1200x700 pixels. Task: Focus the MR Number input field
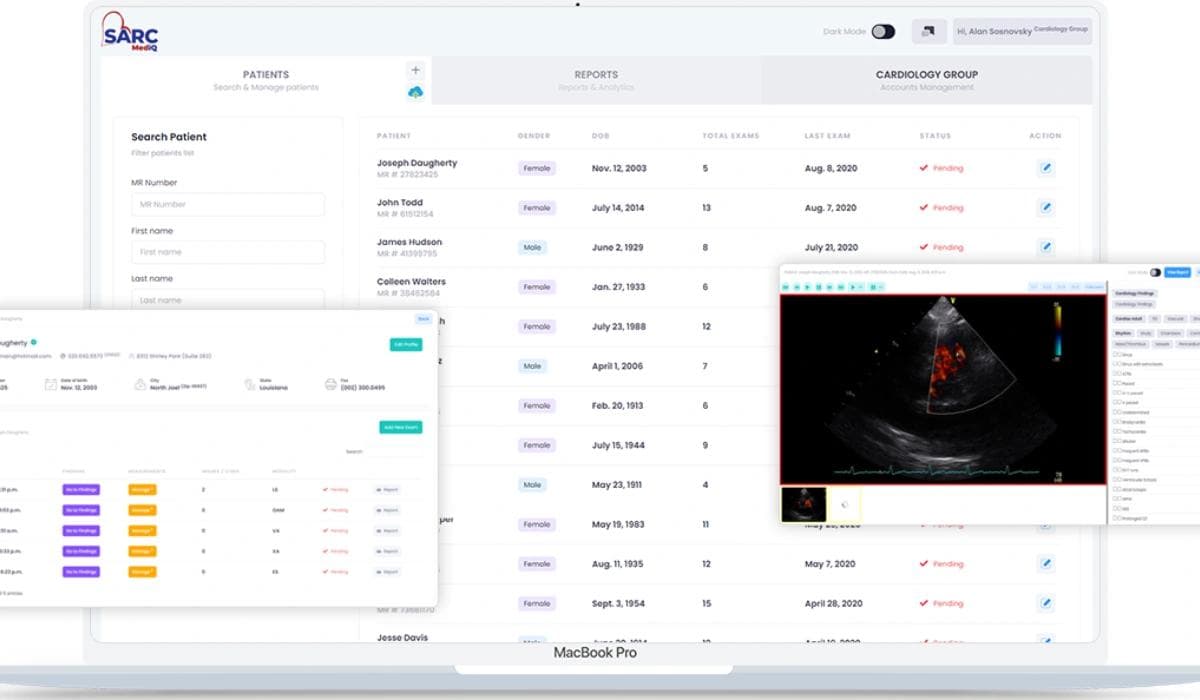tap(228, 204)
